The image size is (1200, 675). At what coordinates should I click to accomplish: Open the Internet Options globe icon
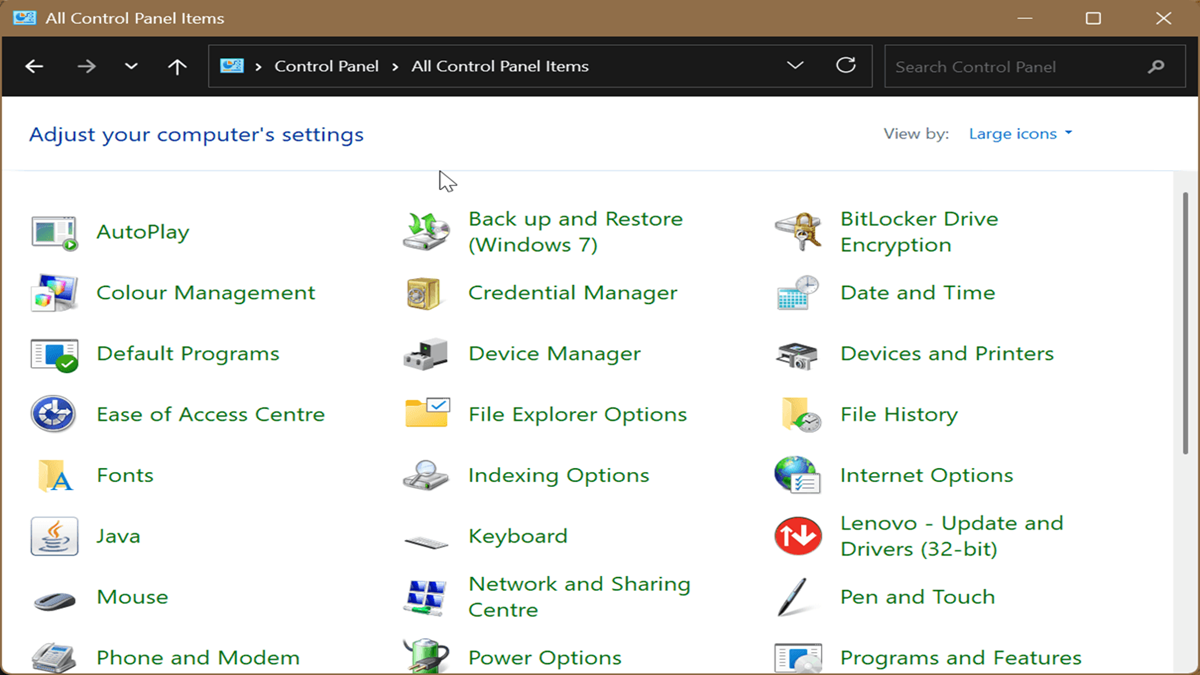pyautogui.click(x=798, y=475)
